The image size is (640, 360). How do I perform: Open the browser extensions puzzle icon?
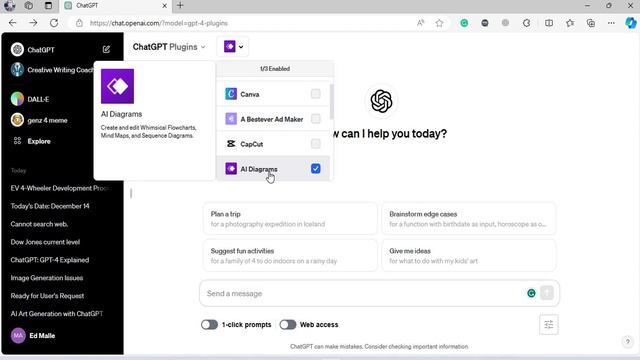526,23
